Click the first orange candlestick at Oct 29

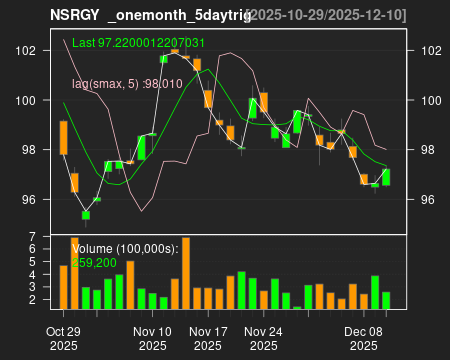coord(63,138)
